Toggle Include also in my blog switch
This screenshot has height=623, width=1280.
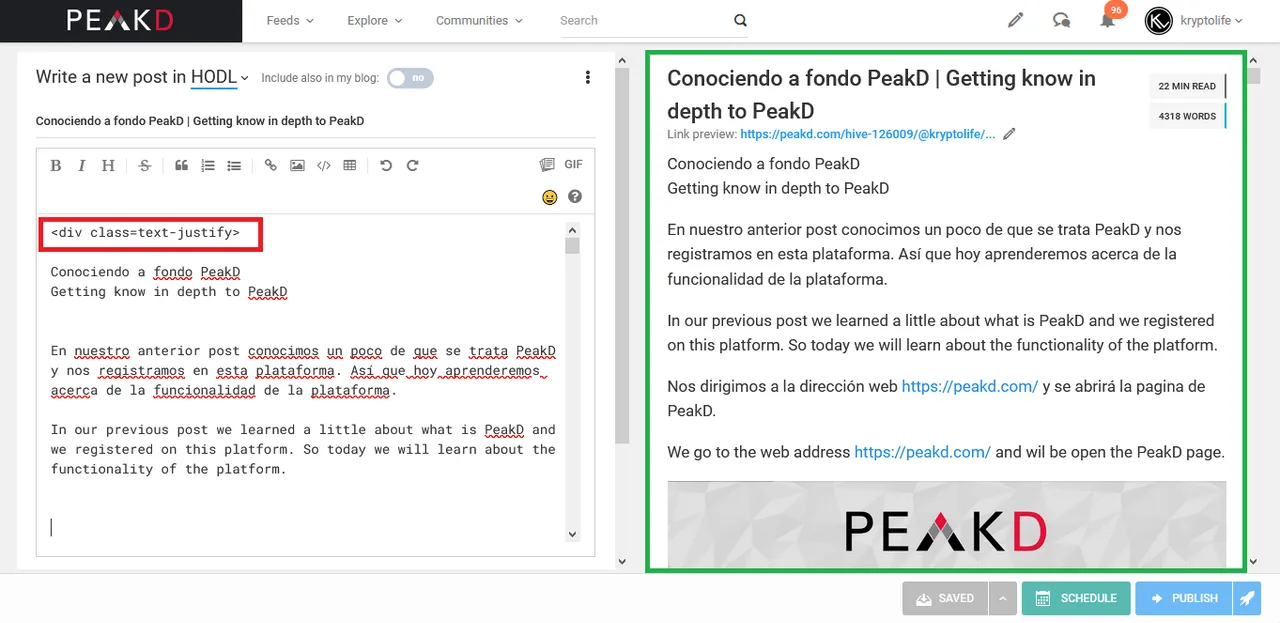(410, 78)
